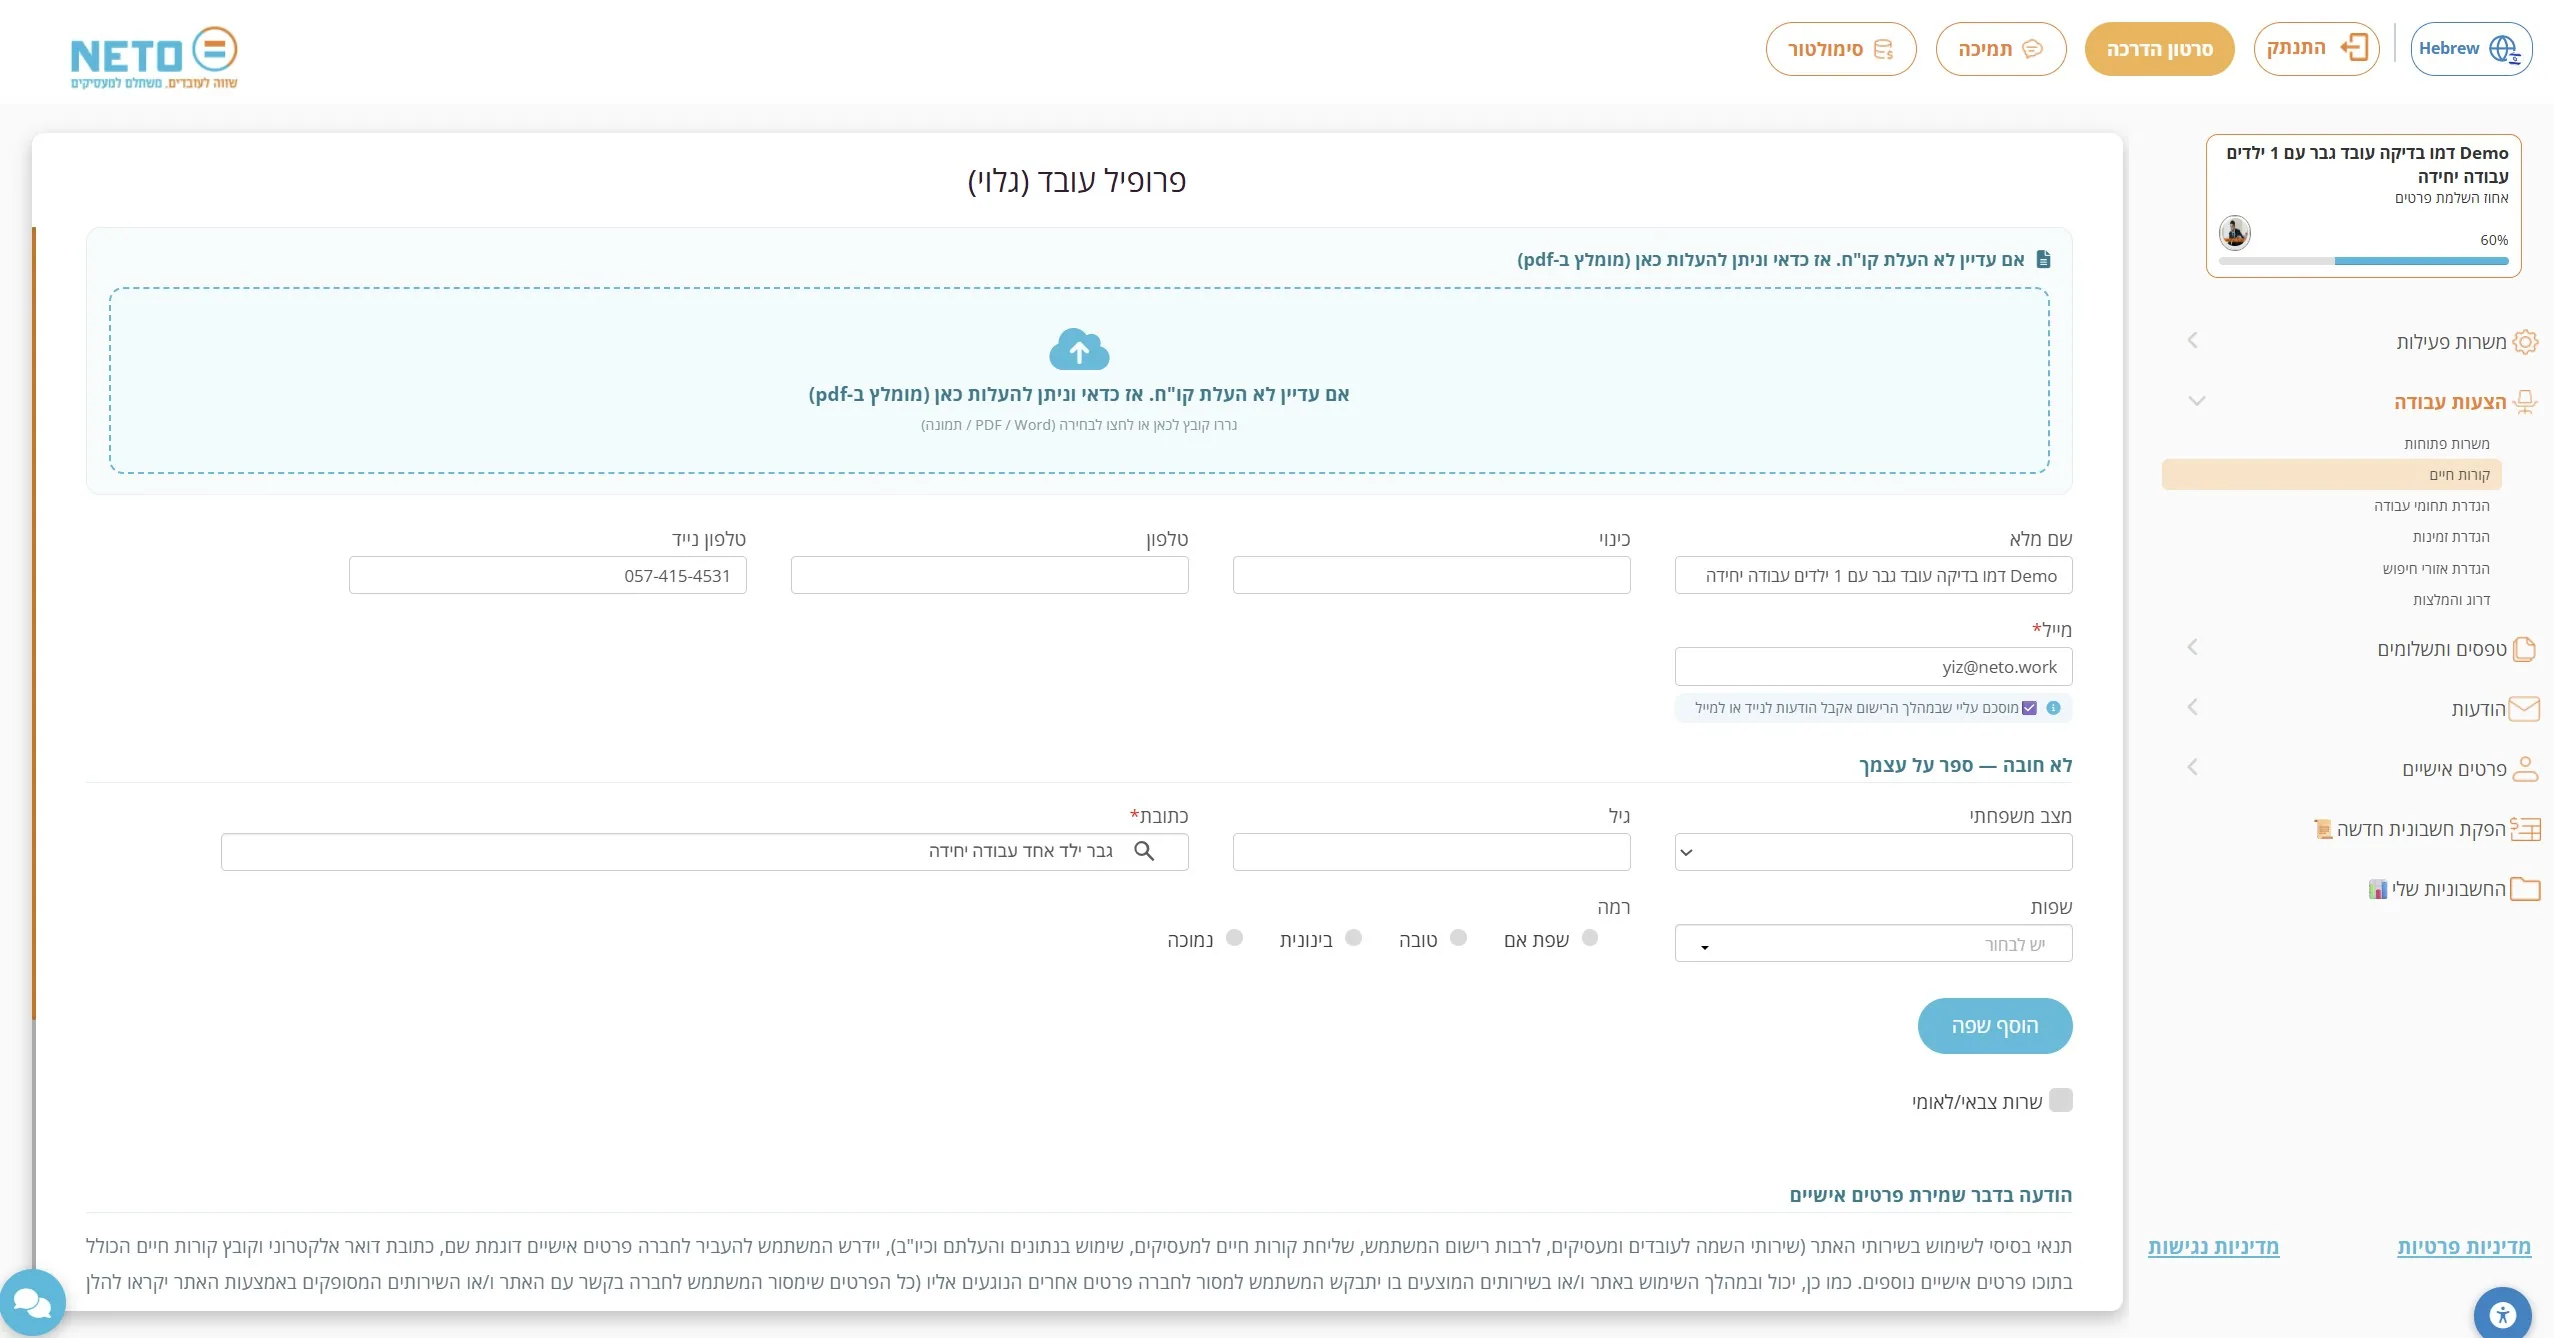Image resolution: width=2554 pixels, height=1338 pixels.
Task: Select the בינונית level radio button
Action: point(1354,938)
